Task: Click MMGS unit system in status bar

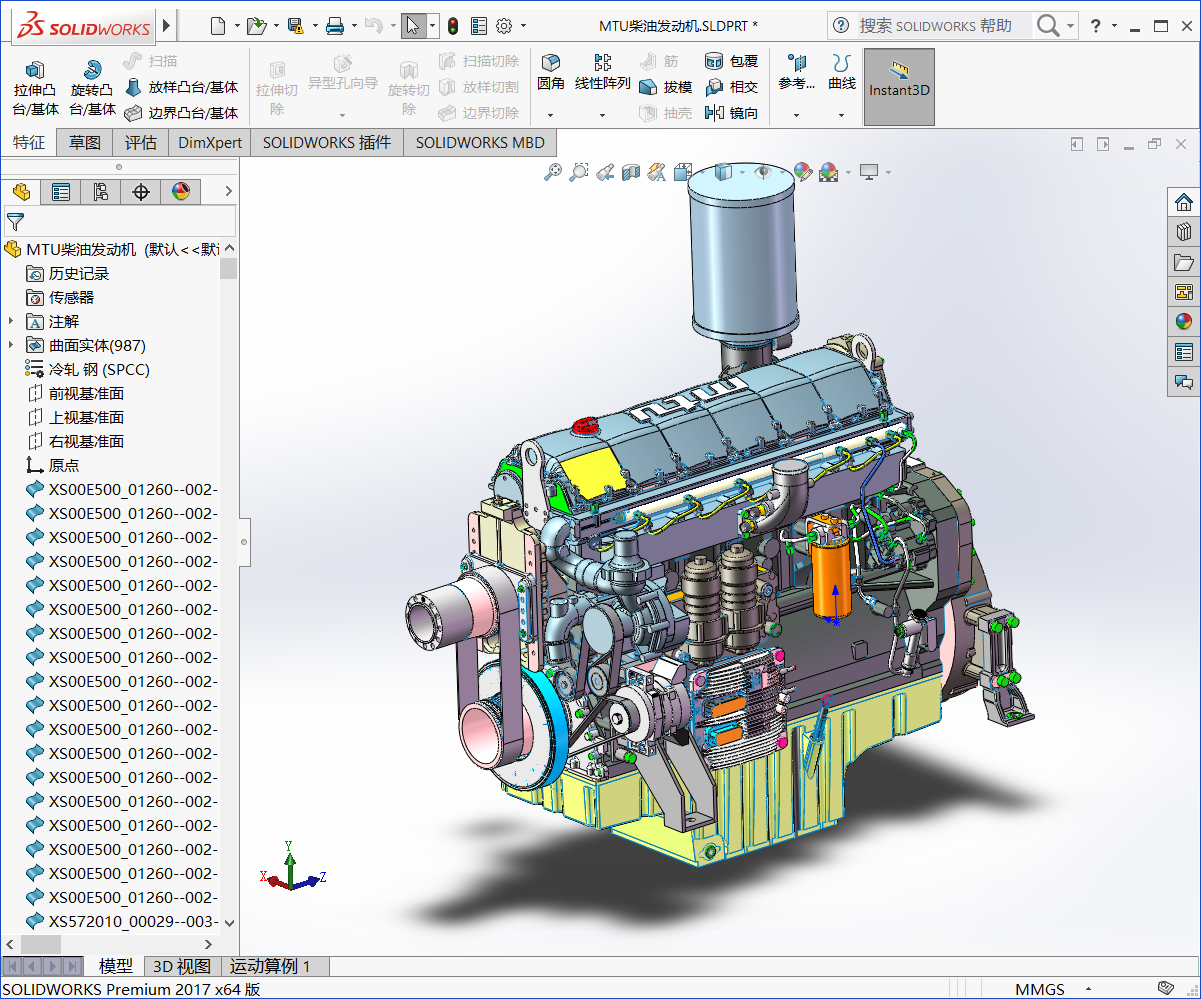Action: click(1040, 989)
